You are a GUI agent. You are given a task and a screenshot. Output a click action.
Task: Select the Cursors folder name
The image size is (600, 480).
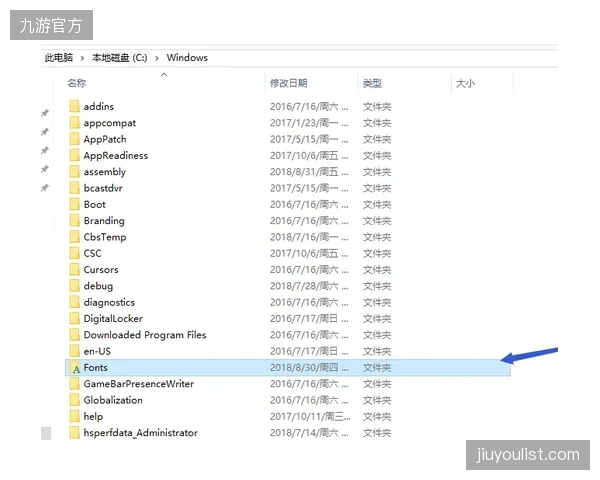[x=101, y=269]
